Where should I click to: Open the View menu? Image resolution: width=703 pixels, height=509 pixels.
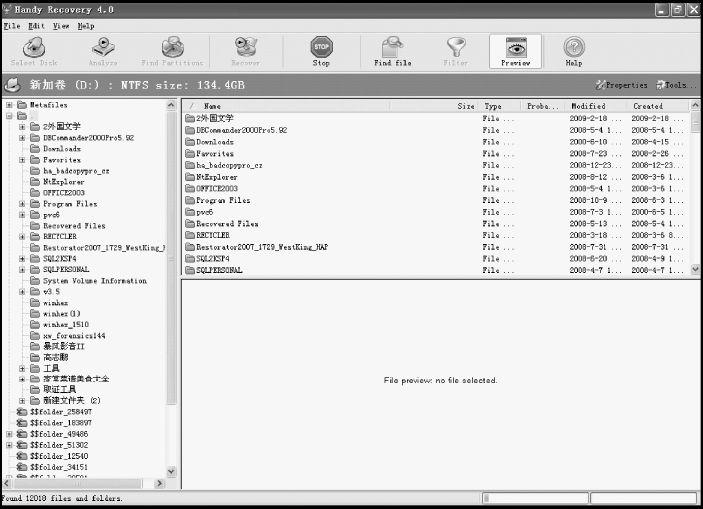click(x=61, y=25)
